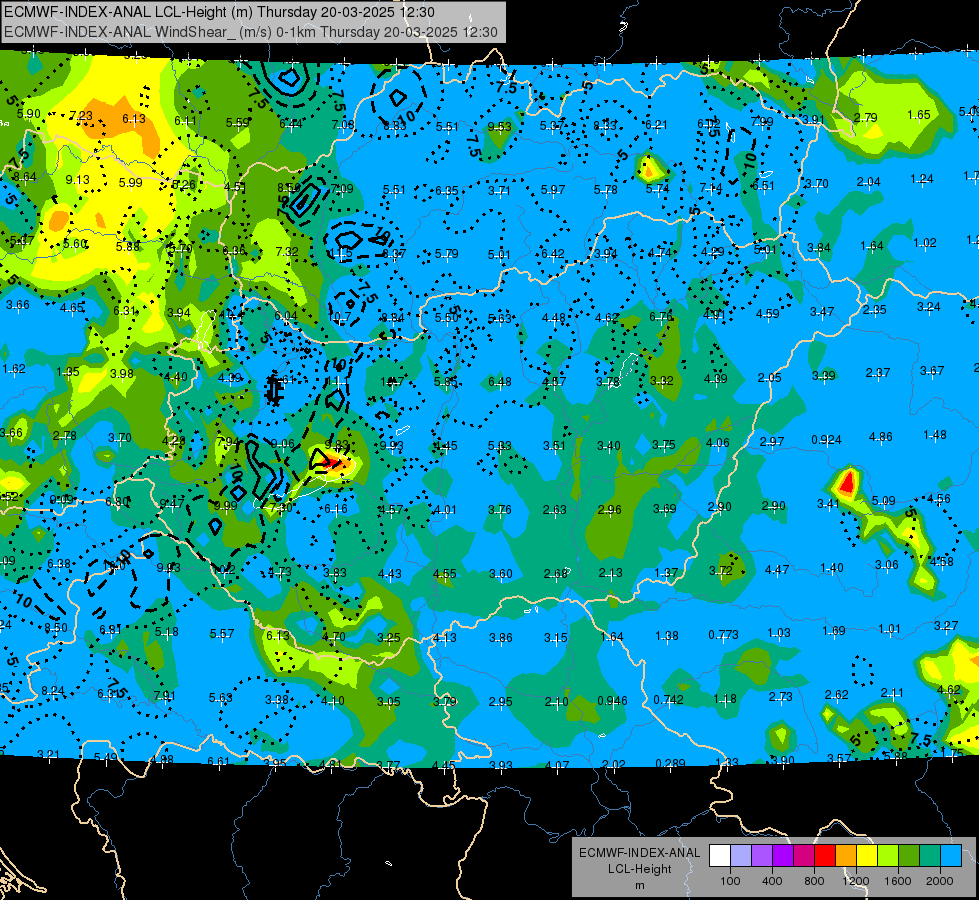Click the grid value '3.24'
The image size is (979, 900).
(929, 307)
